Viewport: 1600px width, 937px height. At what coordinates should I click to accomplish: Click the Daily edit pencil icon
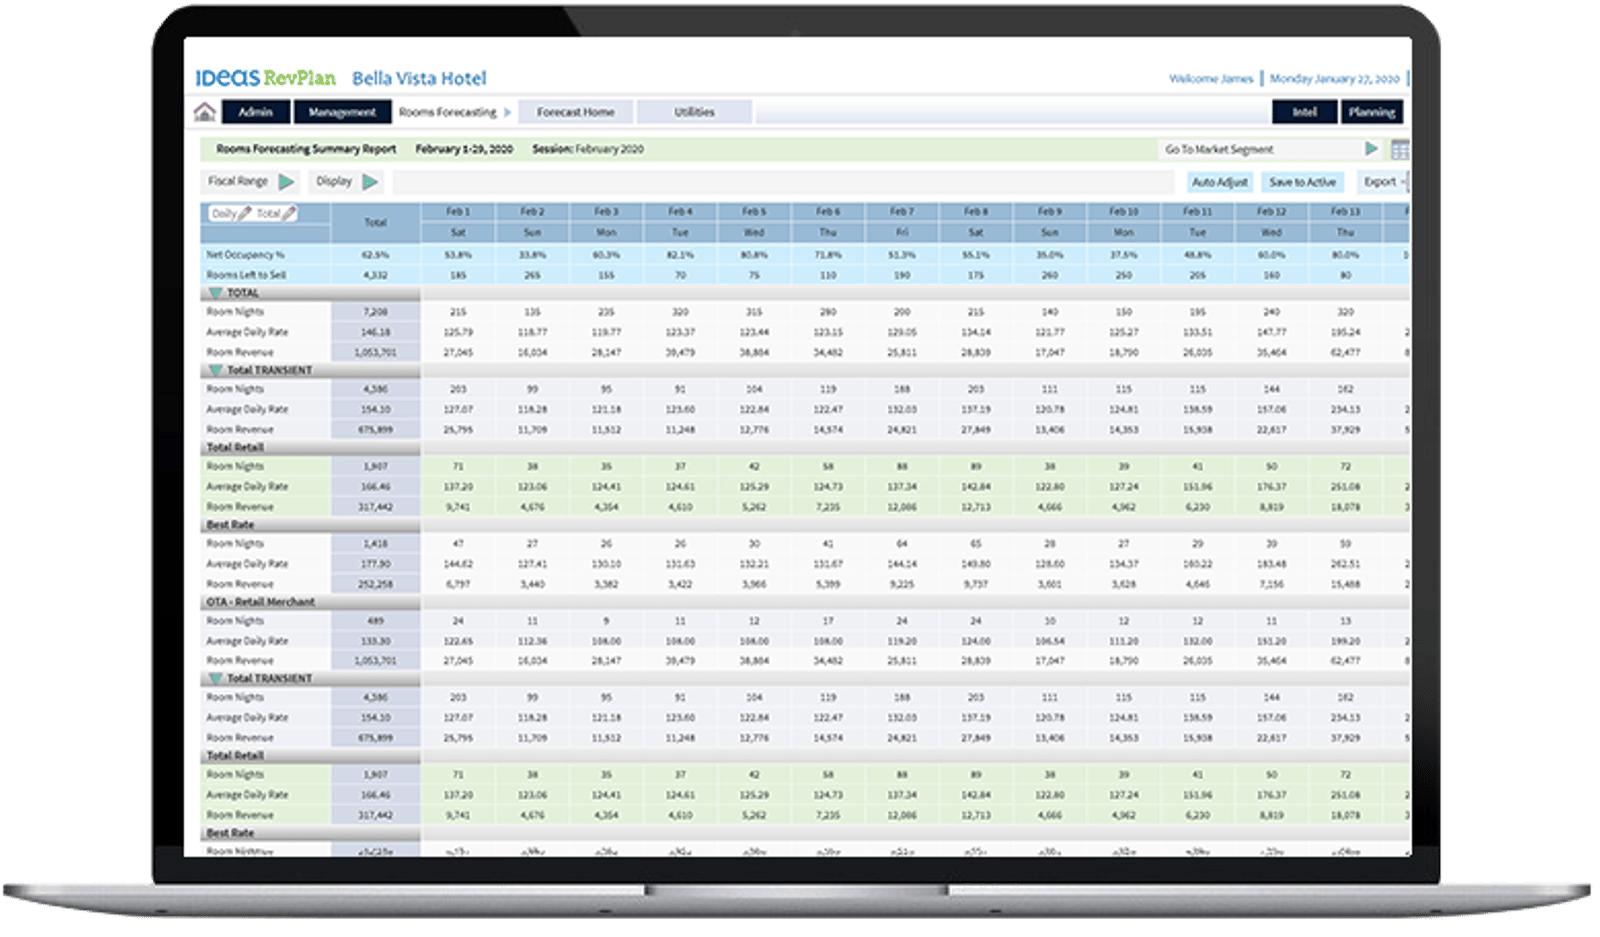[x=245, y=213]
